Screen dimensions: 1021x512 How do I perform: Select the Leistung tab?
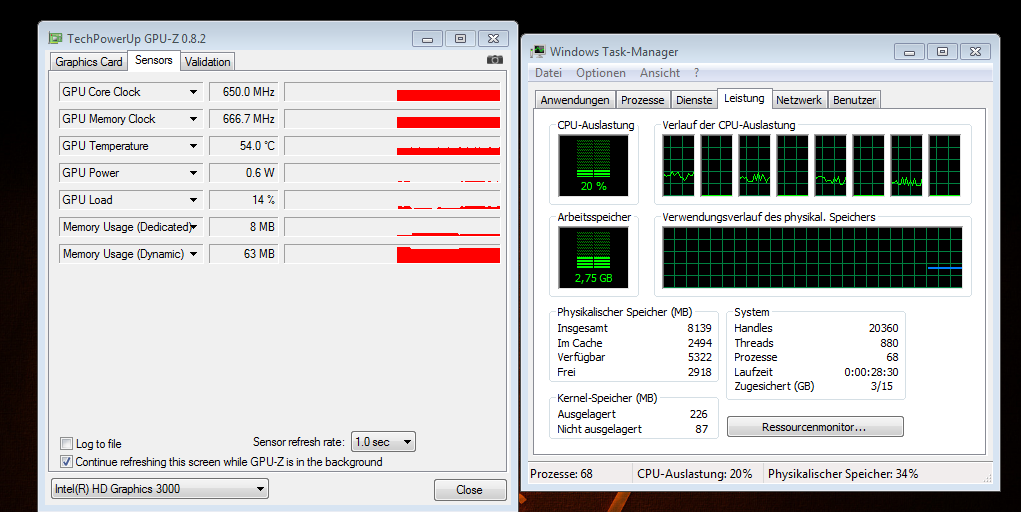click(744, 98)
